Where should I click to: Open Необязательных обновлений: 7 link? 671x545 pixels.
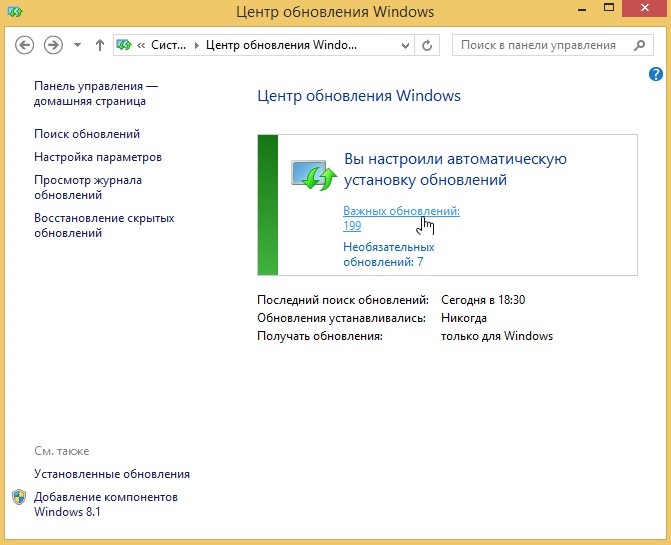pos(389,254)
